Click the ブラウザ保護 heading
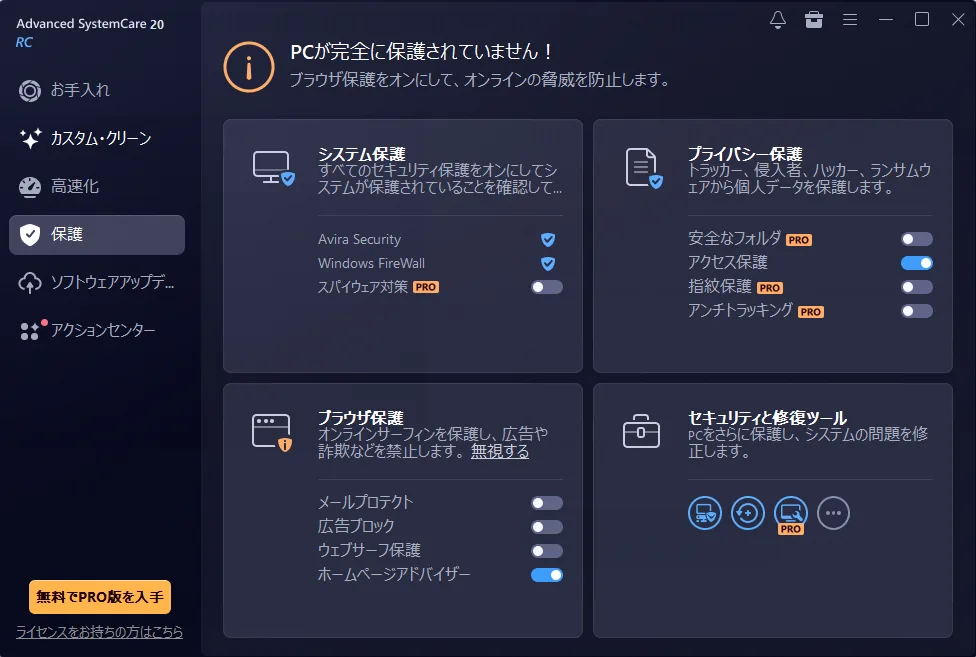The height and width of the screenshot is (657, 976). click(x=361, y=417)
